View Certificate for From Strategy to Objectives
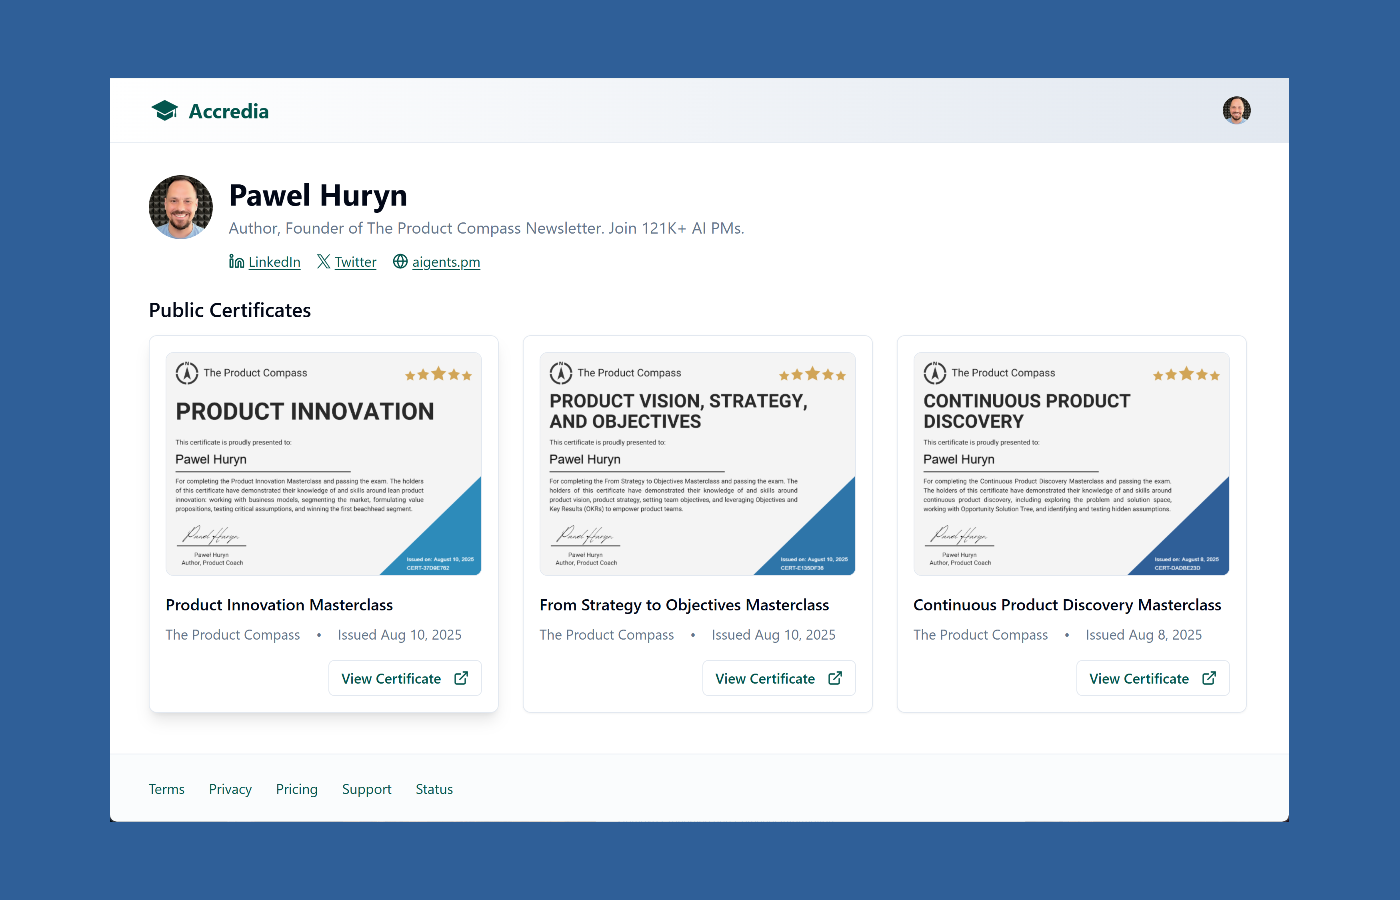This screenshot has height=900, width=1400. point(779,678)
